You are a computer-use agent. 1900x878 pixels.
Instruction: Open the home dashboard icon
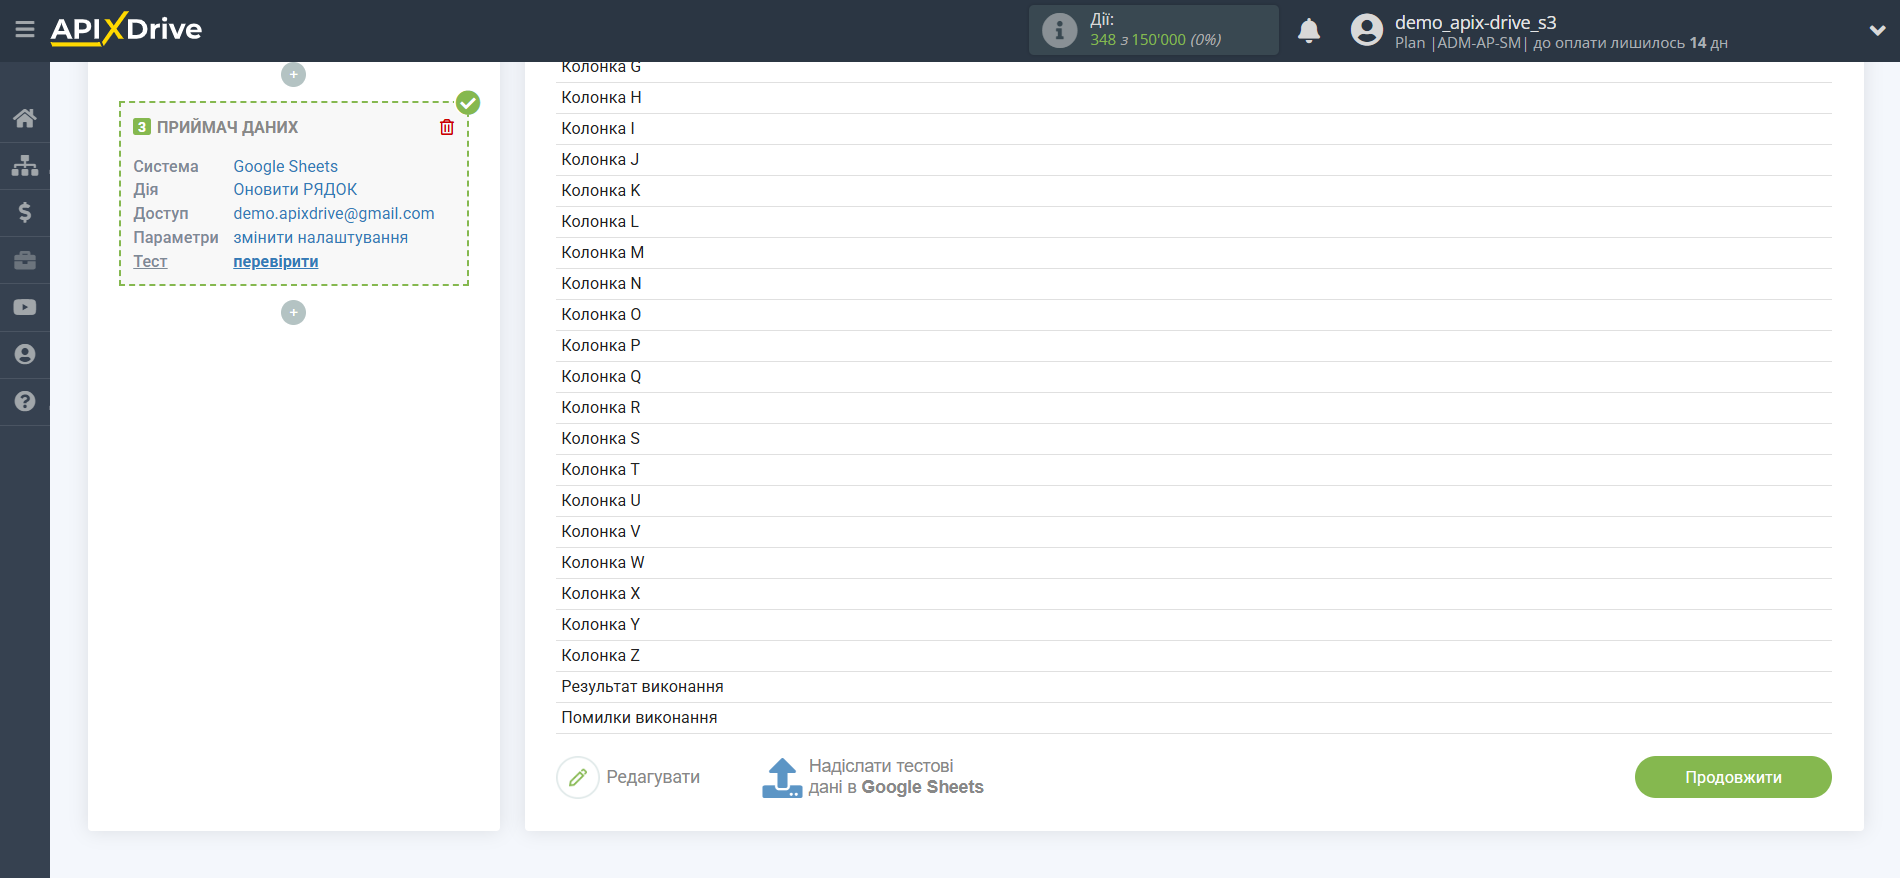tap(25, 118)
